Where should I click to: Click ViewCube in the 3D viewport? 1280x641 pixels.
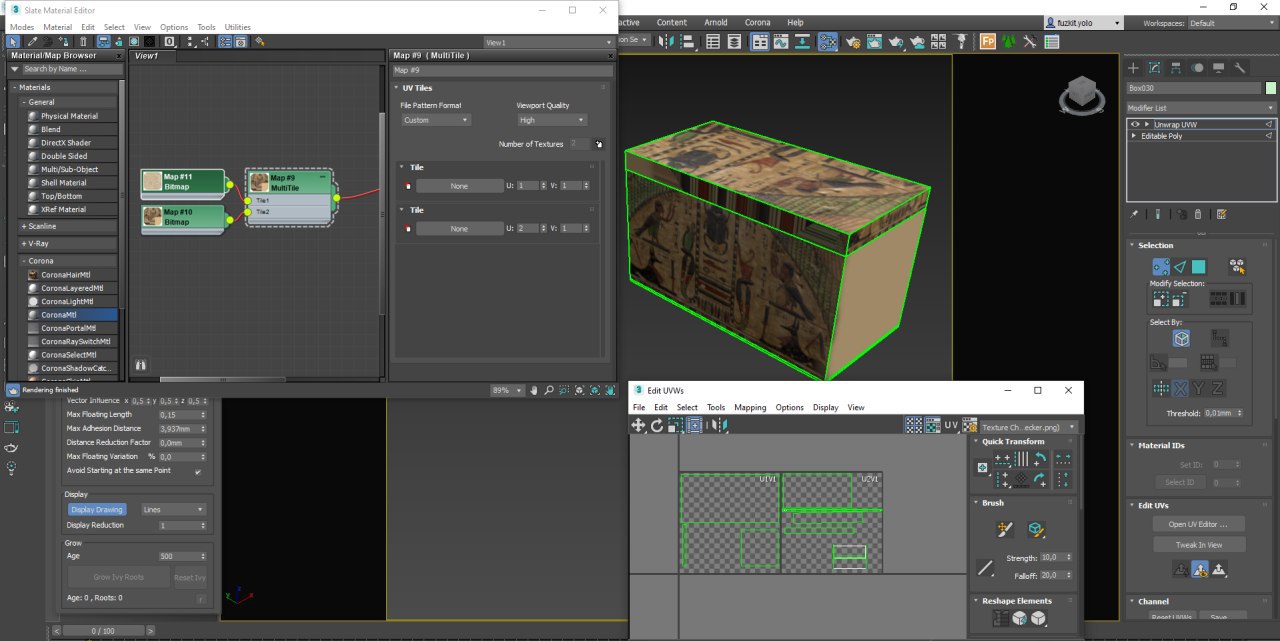(x=1082, y=95)
